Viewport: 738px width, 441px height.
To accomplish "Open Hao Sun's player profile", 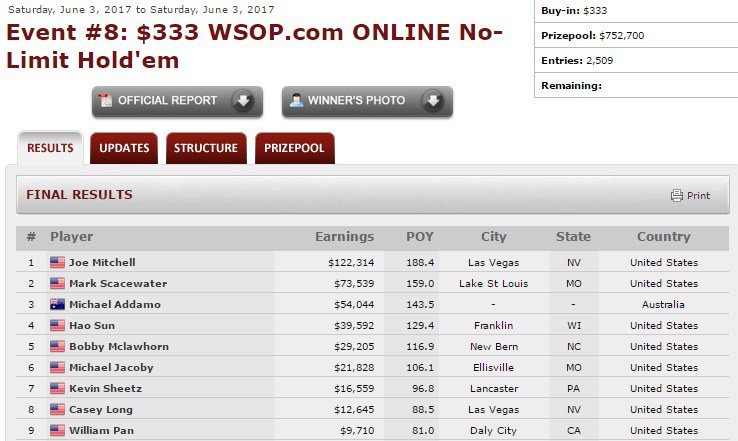I will [x=92, y=325].
